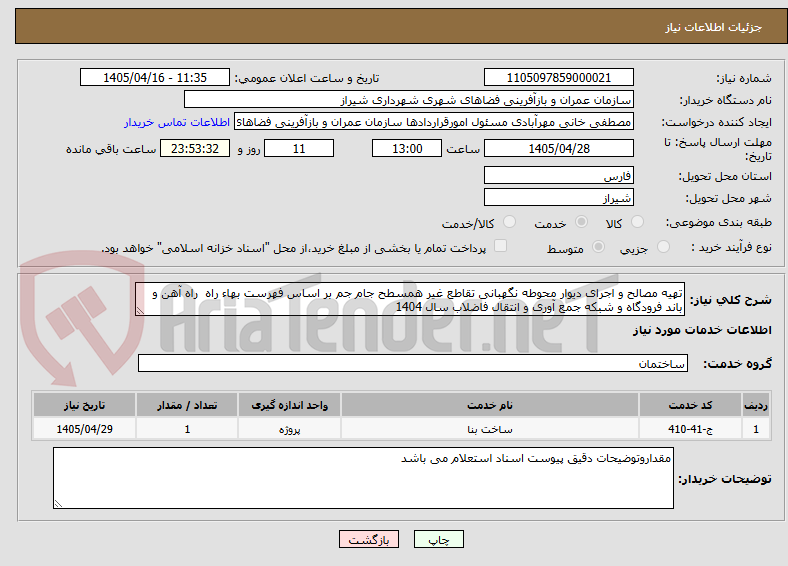Click the remaining days field showing 11
This screenshot has height=566, width=788.
[x=299, y=148]
